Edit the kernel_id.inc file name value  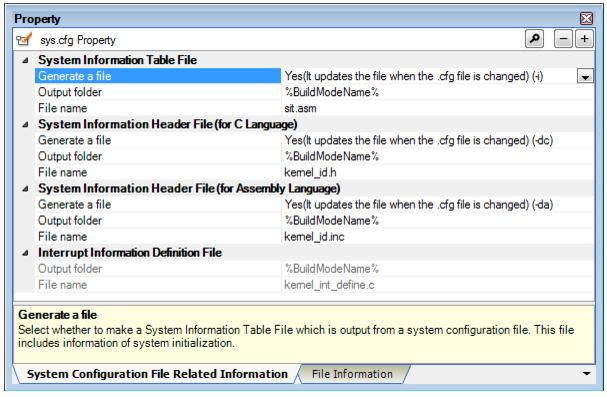[437, 237]
